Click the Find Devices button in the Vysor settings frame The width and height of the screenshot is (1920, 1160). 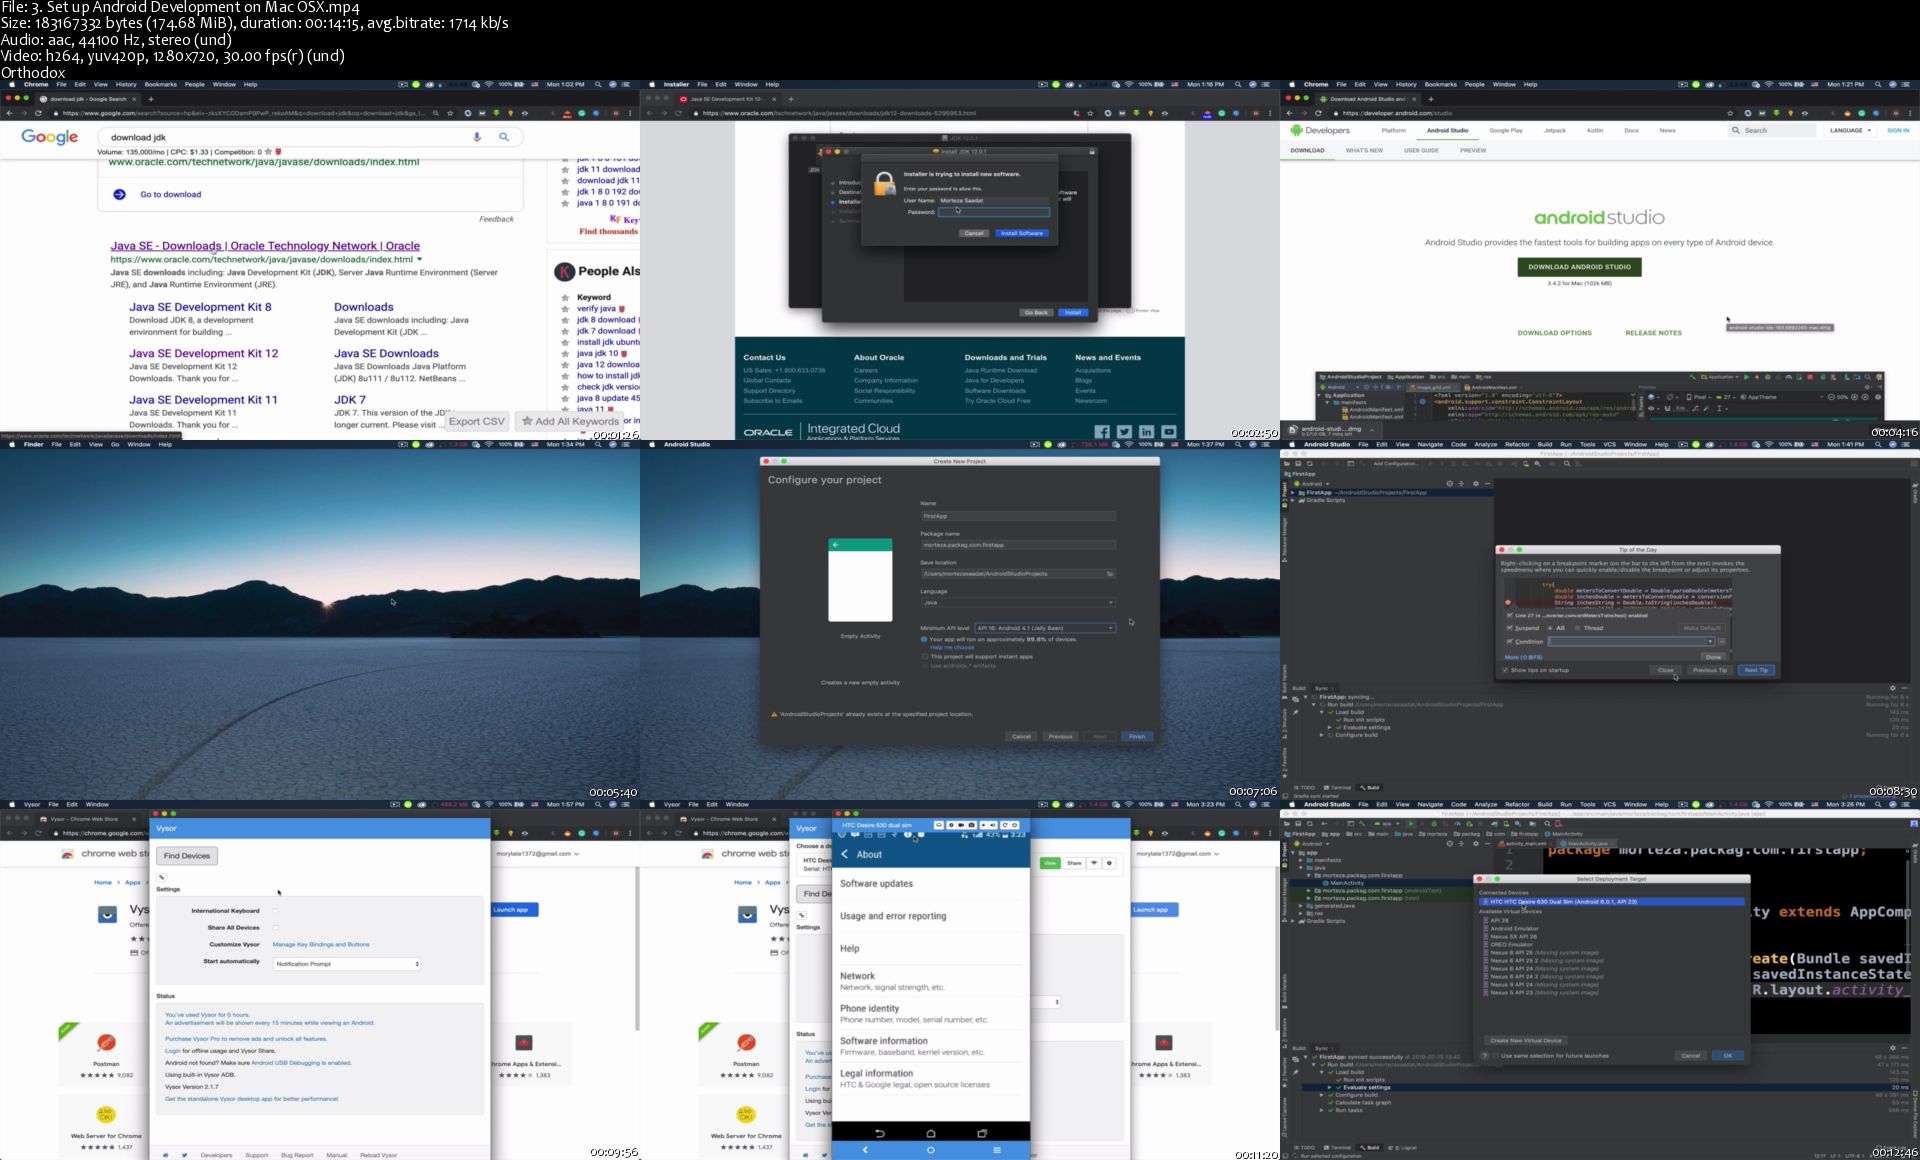pos(187,856)
